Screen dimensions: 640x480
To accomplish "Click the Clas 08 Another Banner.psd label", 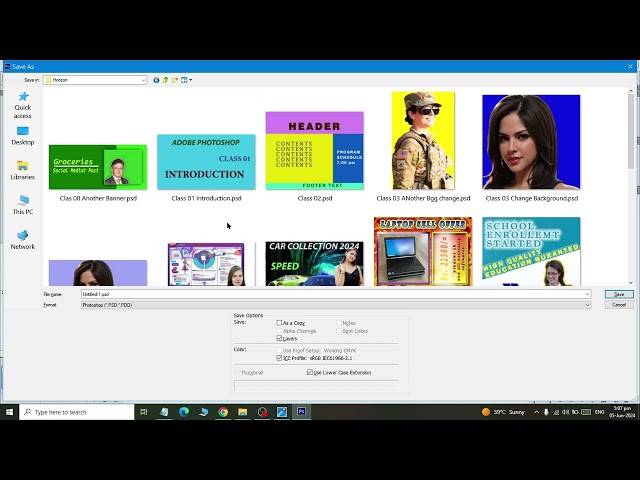I will (x=98, y=198).
